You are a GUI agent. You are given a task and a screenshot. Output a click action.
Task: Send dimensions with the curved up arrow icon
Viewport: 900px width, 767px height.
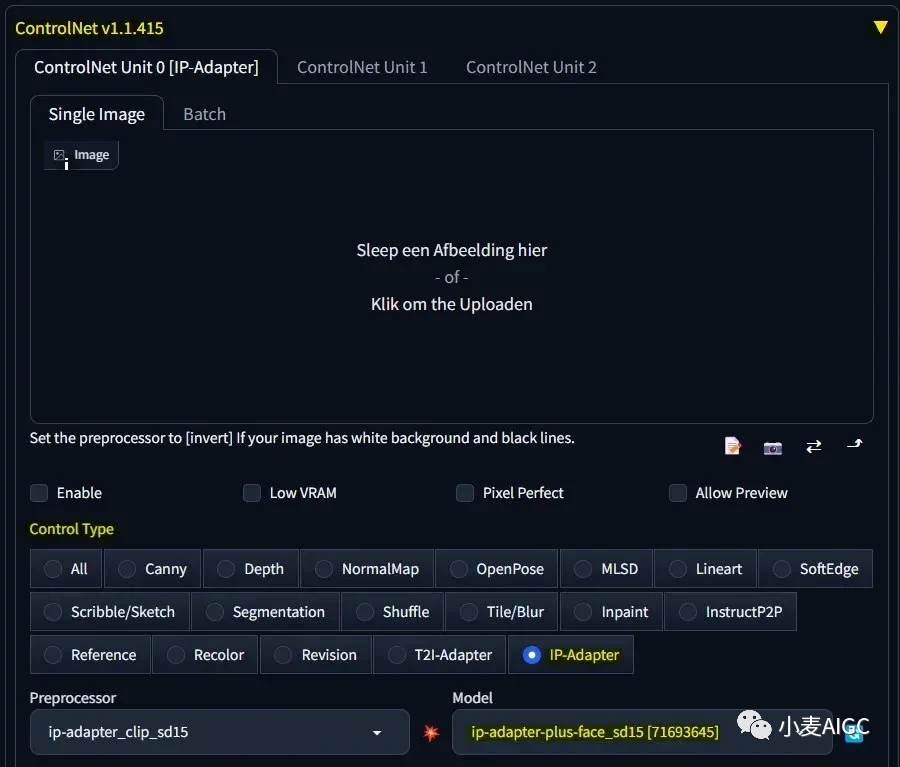point(855,444)
